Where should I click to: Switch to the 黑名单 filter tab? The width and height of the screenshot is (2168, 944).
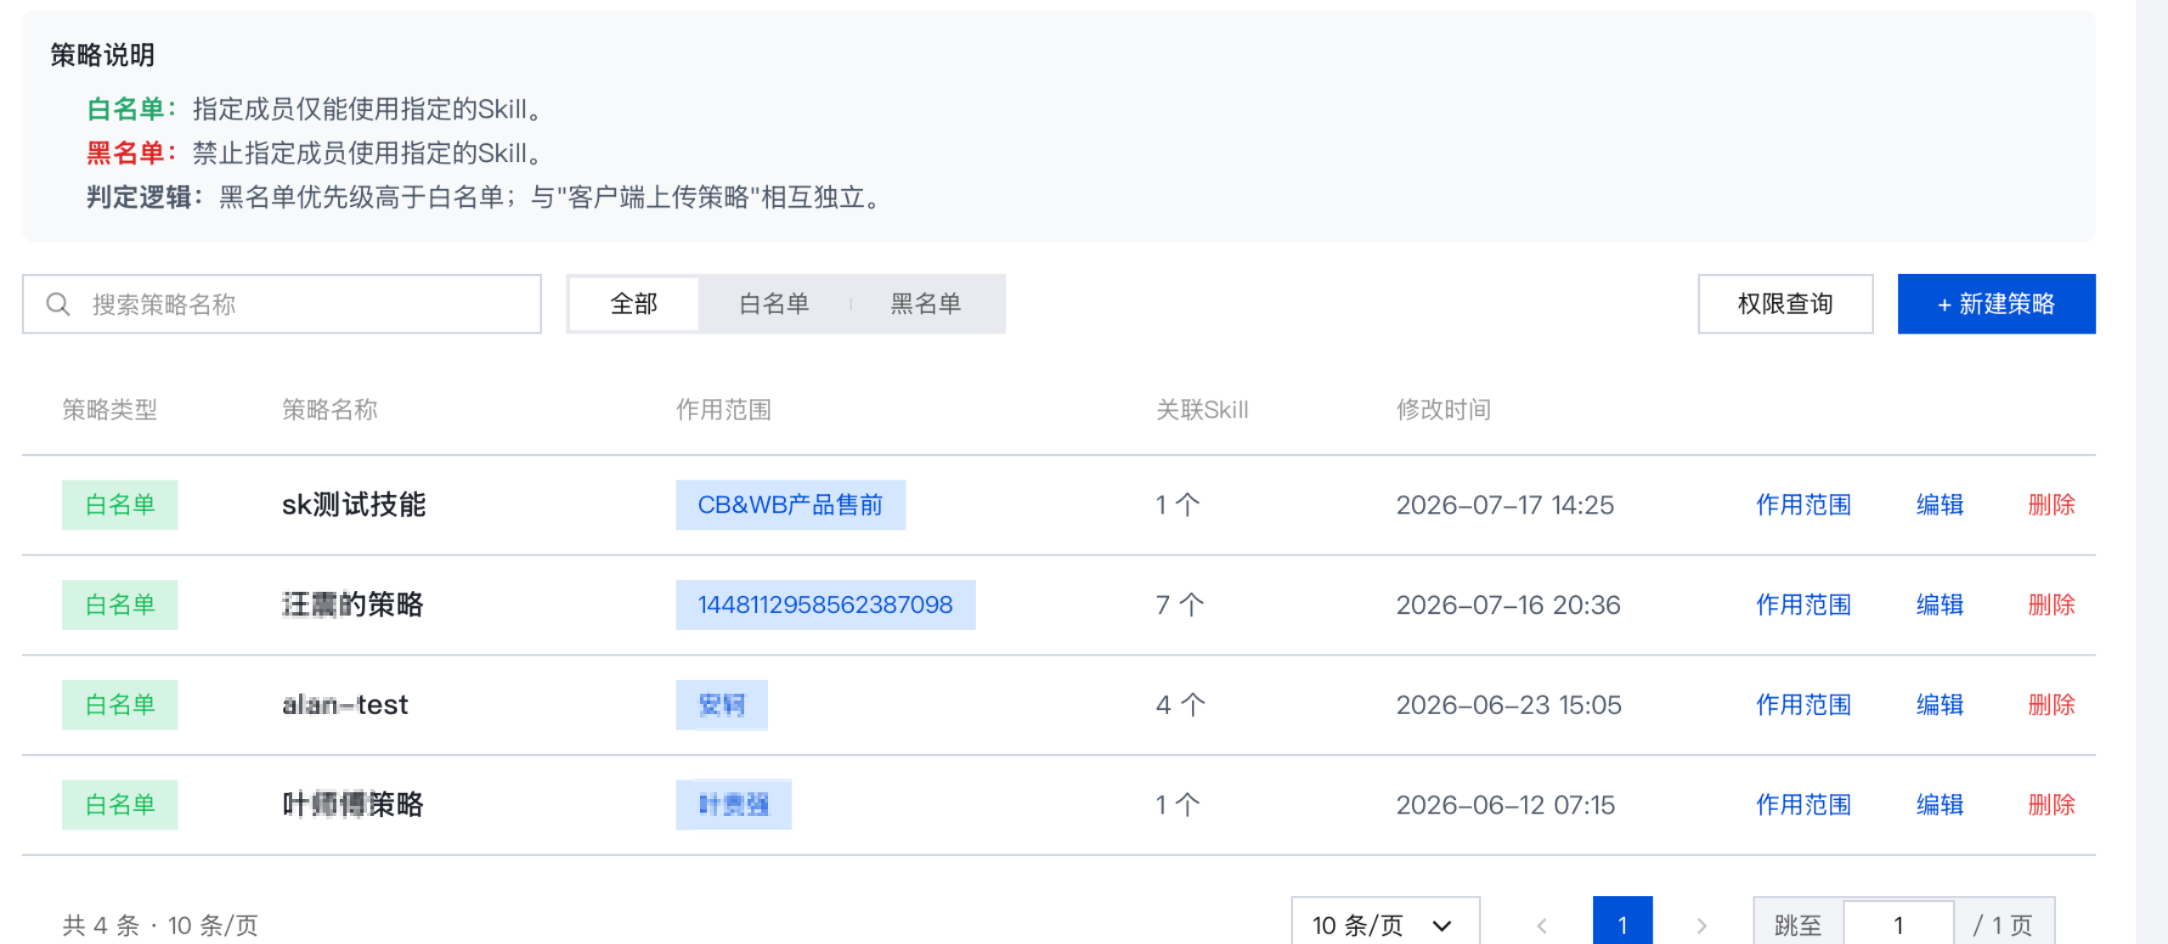coord(926,304)
